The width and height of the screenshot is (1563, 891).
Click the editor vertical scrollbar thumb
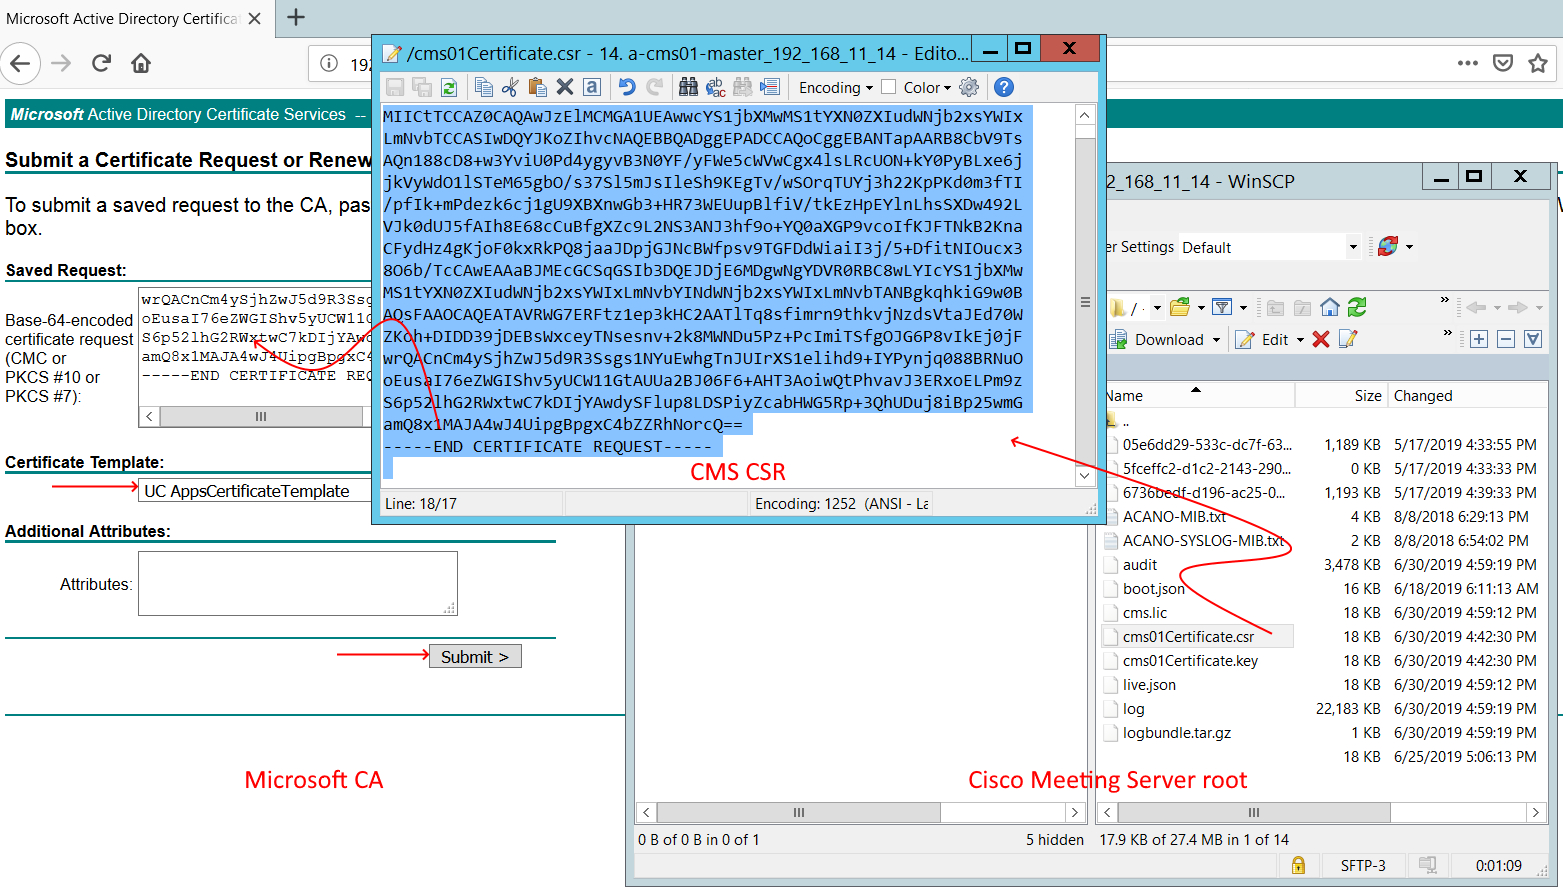(x=1085, y=302)
